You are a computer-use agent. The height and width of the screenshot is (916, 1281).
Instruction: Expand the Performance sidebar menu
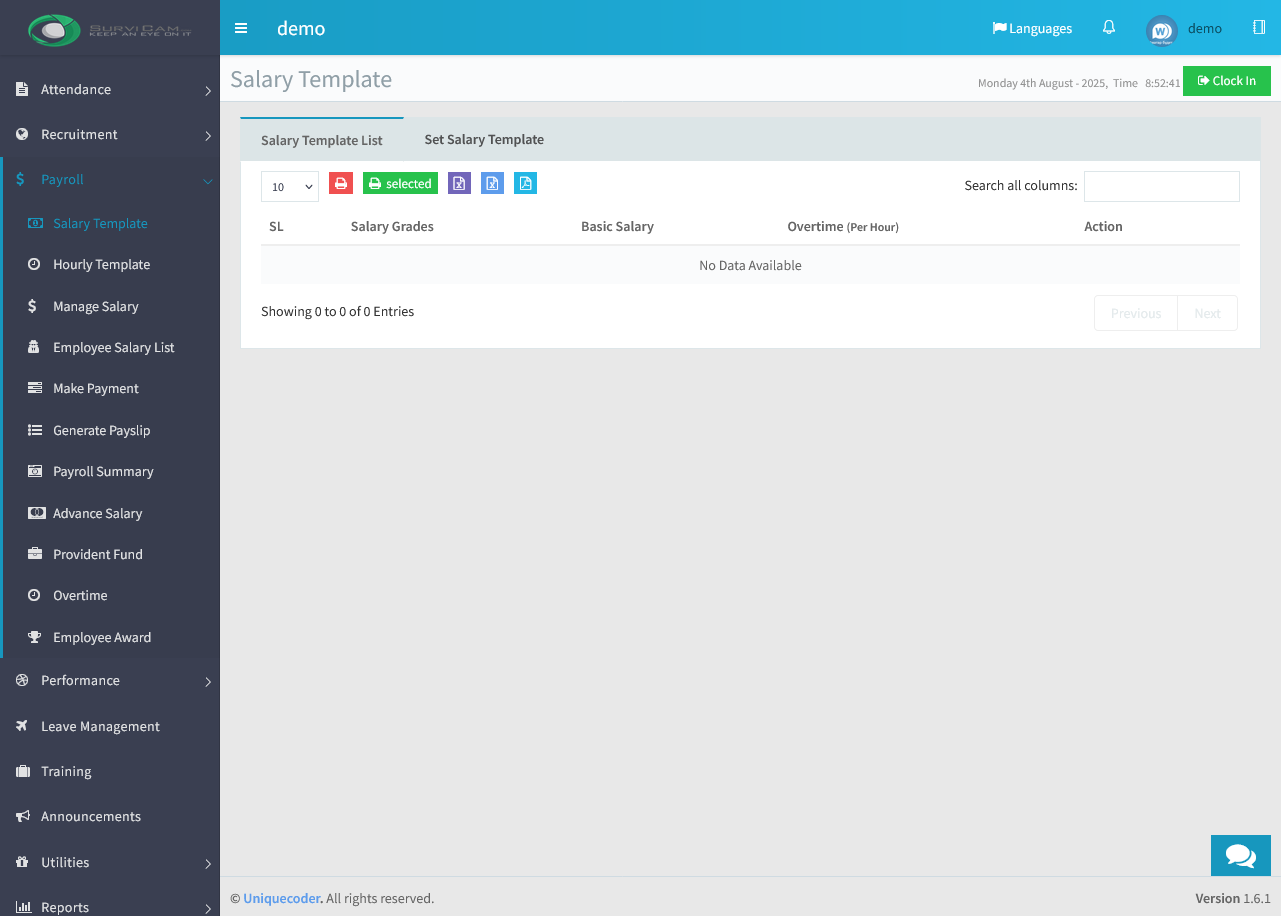110,681
